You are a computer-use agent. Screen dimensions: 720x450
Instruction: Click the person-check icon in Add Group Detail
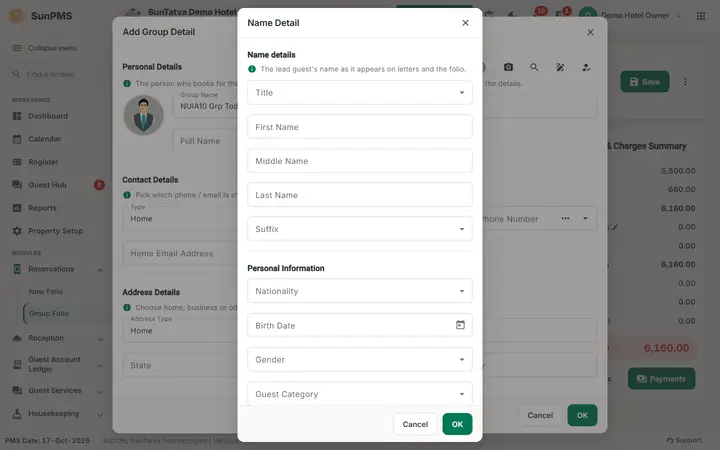click(x=586, y=67)
